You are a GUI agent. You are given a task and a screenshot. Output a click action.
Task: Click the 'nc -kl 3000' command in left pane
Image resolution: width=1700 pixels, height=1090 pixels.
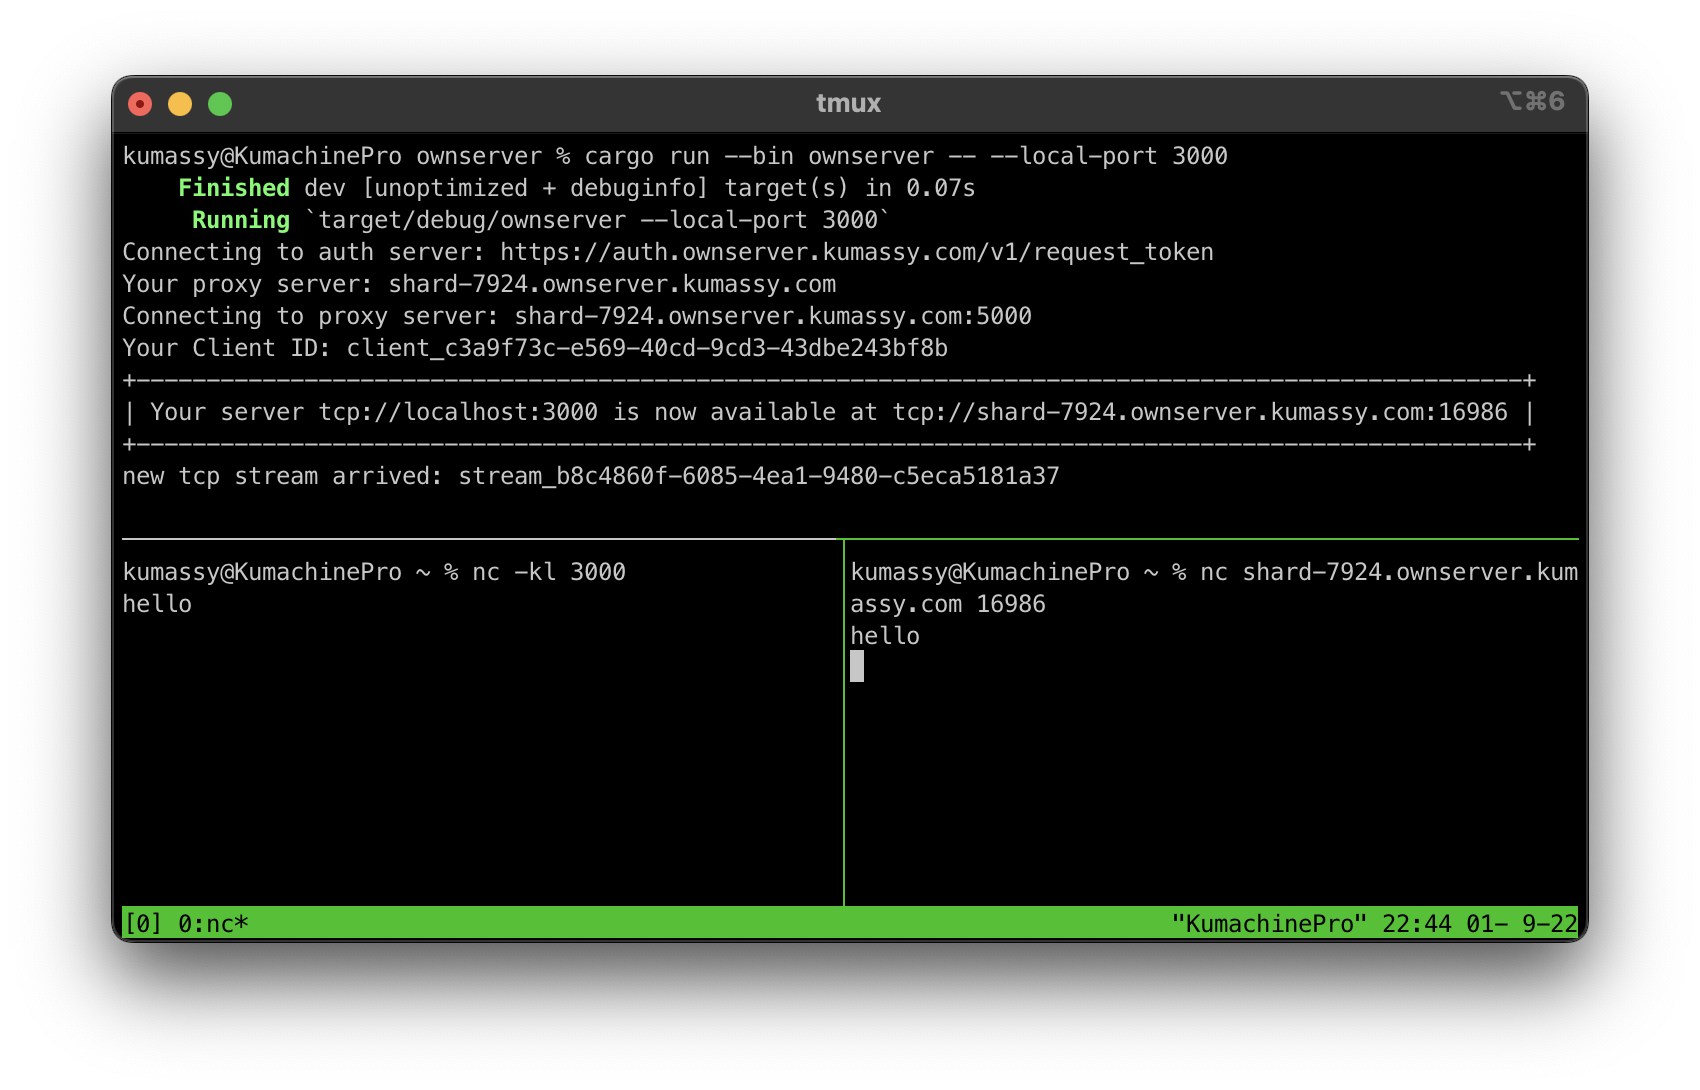(549, 572)
